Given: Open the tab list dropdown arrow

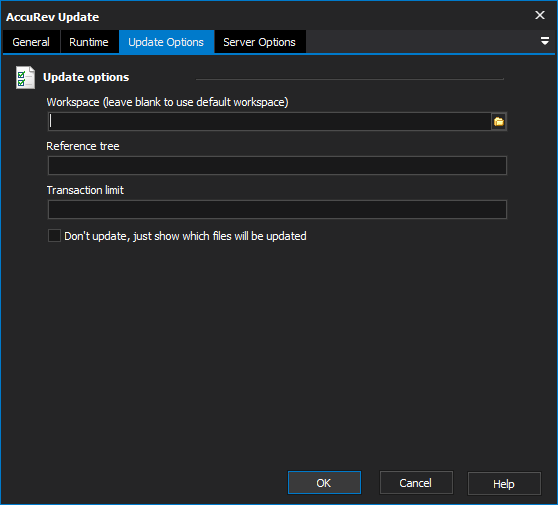Looking at the screenshot, I should (544, 41).
